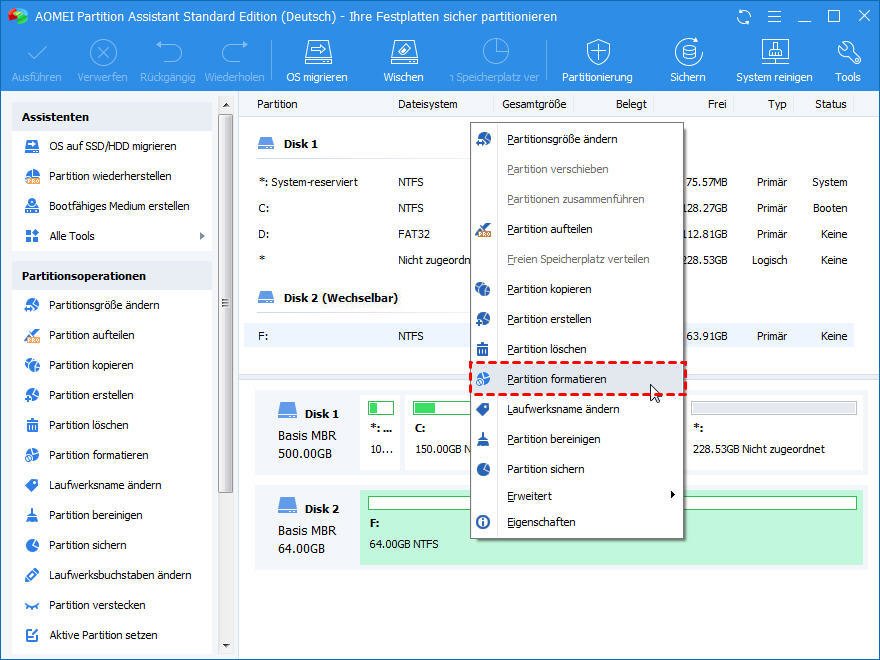Select Disk 1 Basis MBR 500.00GB label
880x660 pixels.
308,433
